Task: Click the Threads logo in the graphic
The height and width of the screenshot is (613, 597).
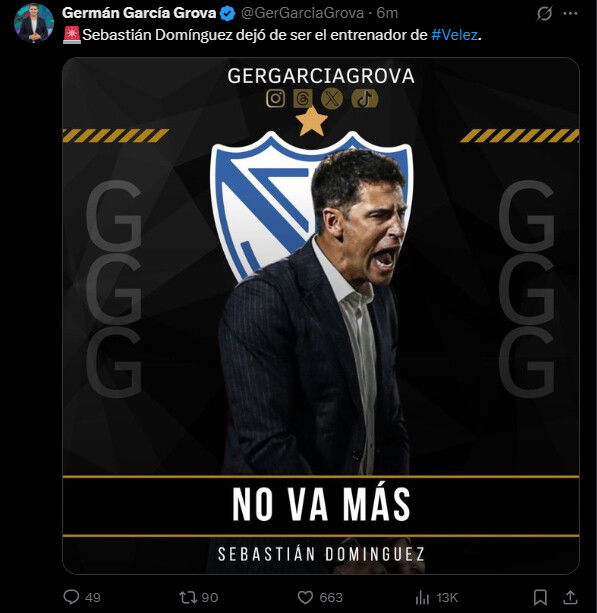Action: pyautogui.click(x=303, y=99)
